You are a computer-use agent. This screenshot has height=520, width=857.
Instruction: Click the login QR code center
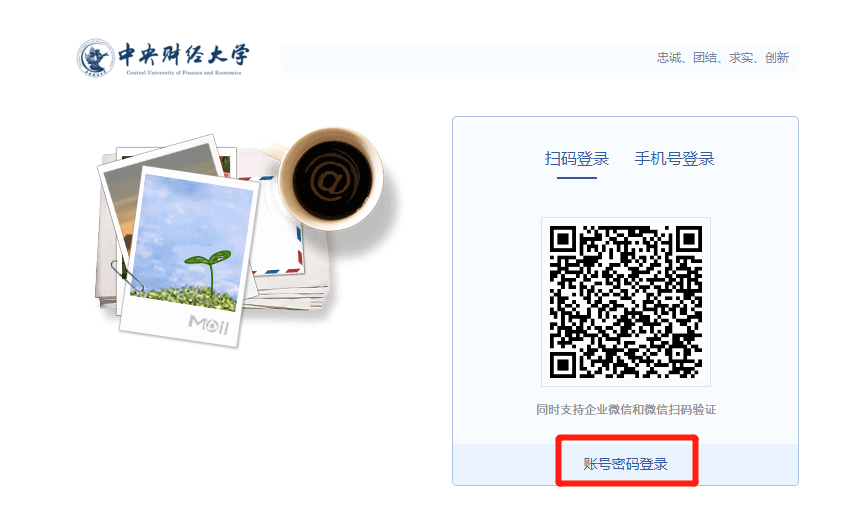pos(626,302)
